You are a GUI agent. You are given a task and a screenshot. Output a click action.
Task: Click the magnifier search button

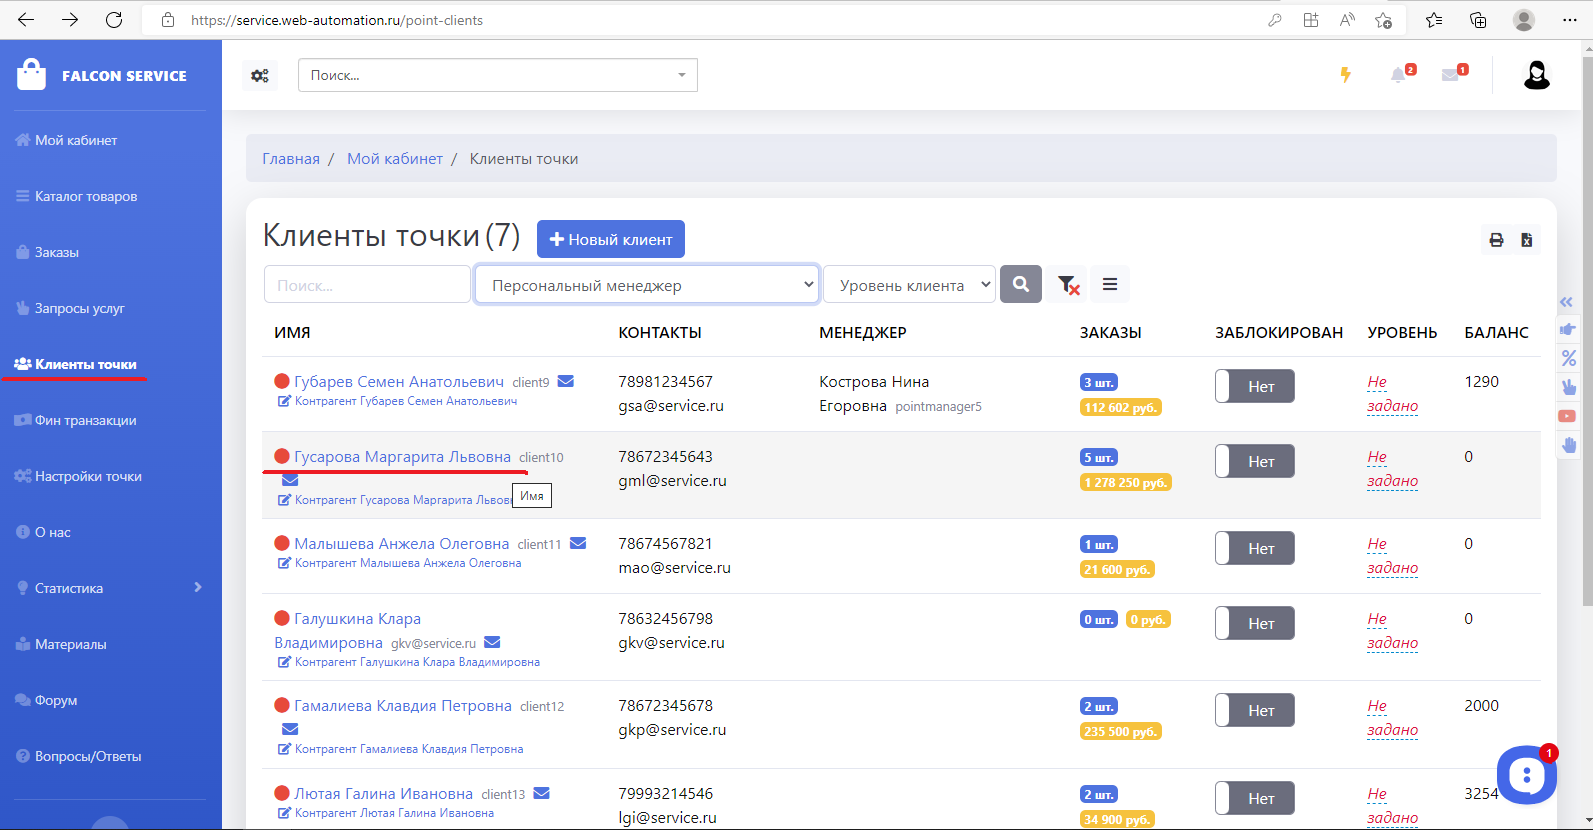(x=1021, y=284)
